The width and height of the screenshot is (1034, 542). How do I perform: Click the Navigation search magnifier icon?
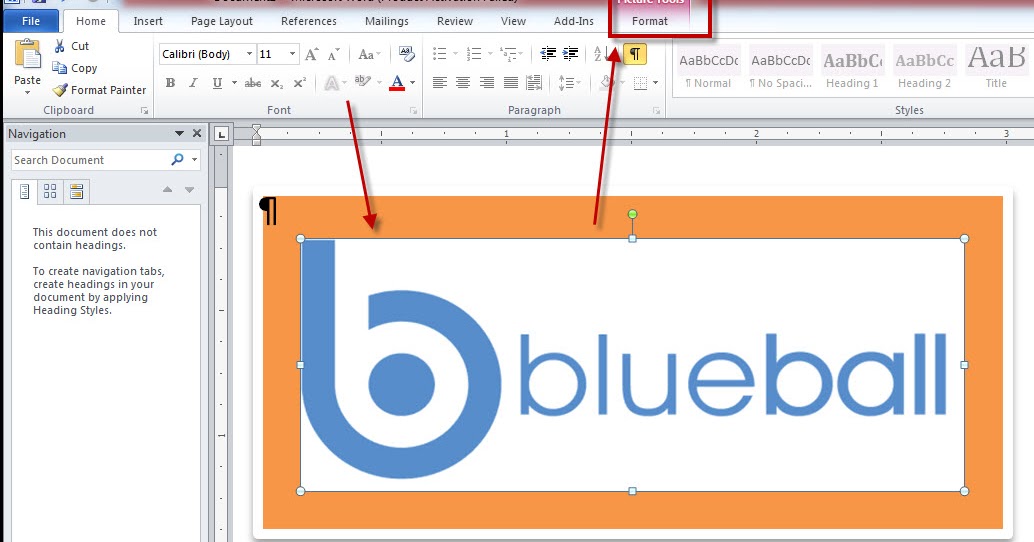click(177, 160)
